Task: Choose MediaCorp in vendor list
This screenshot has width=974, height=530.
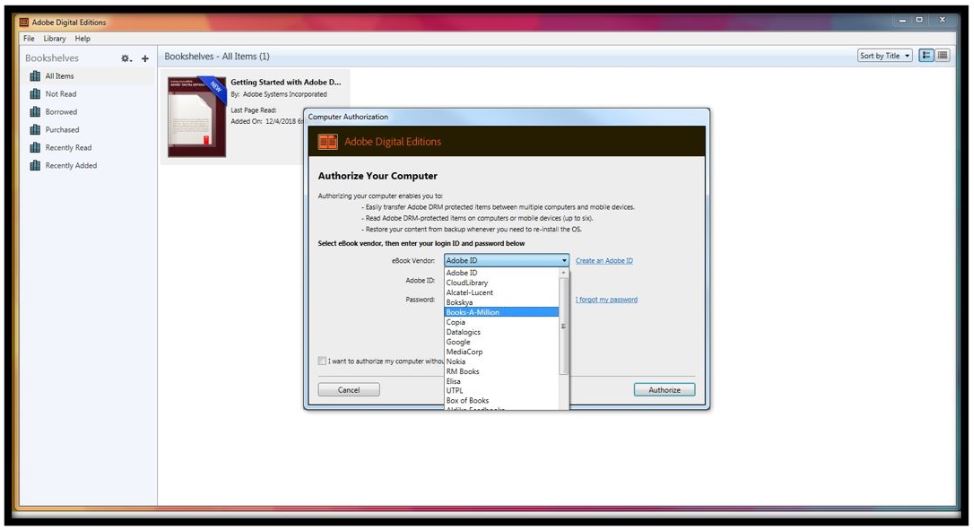Action: [502, 352]
